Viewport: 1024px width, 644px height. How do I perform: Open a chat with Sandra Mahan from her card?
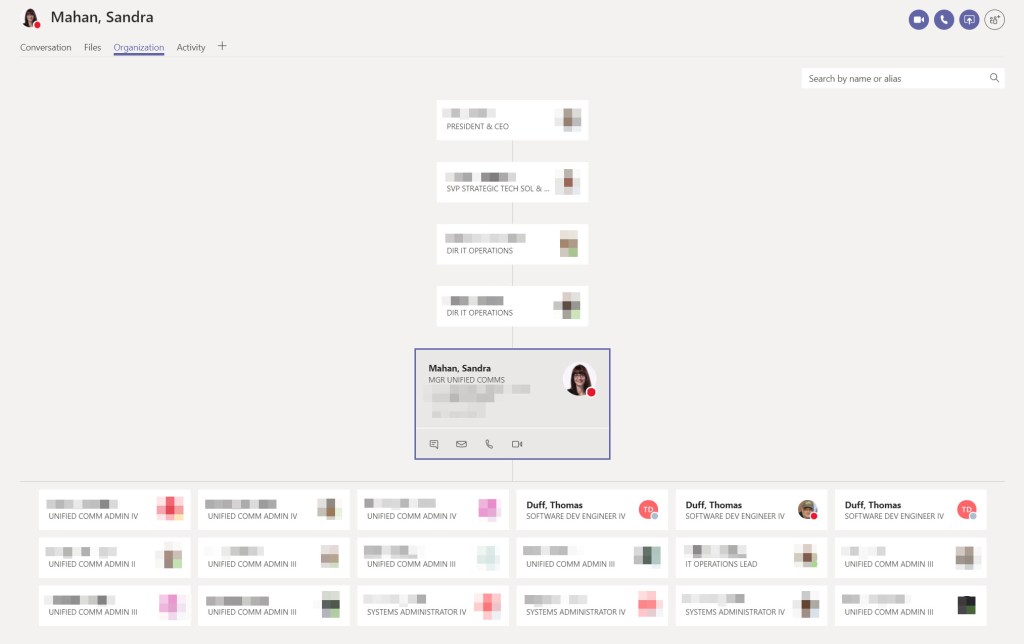tap(433, 443)
